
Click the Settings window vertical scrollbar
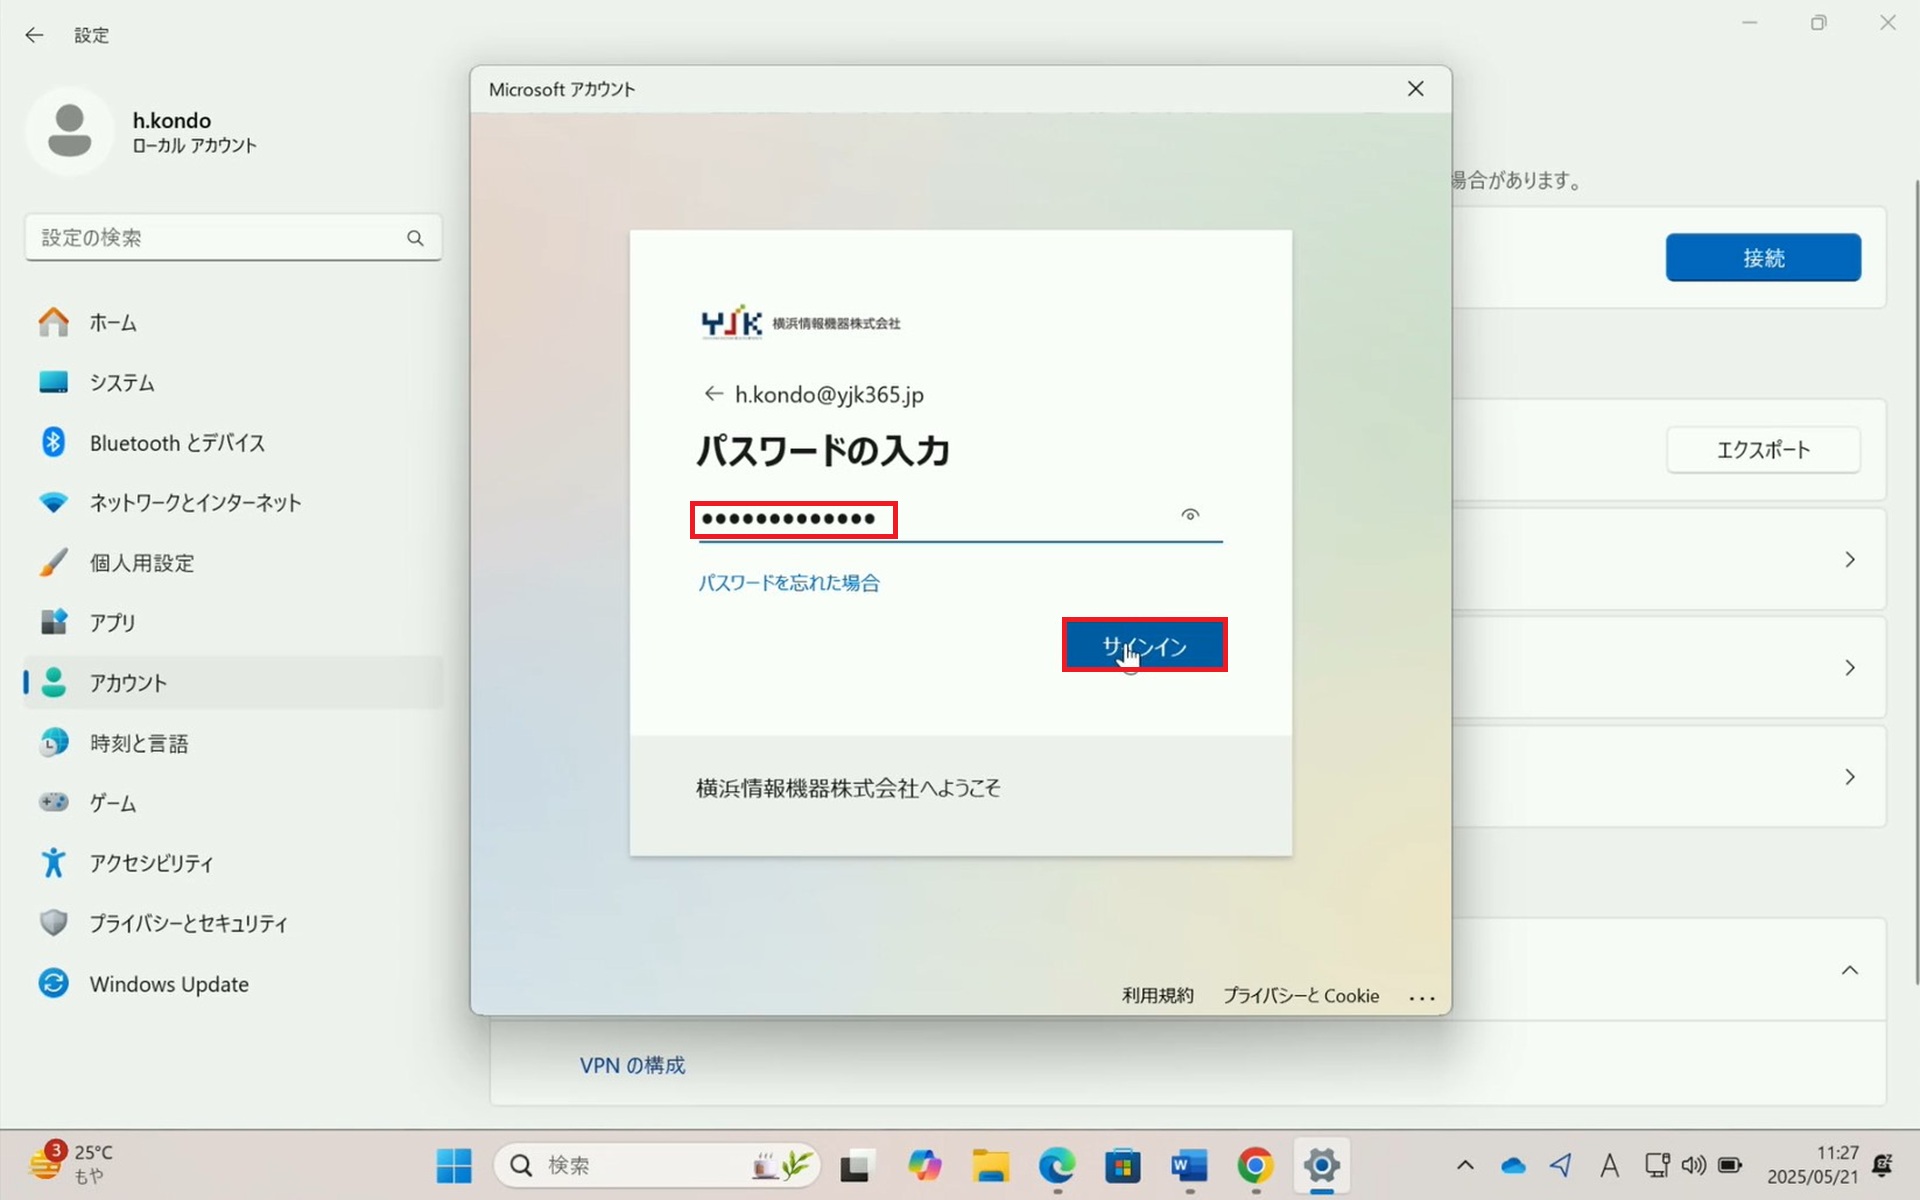1915,580
